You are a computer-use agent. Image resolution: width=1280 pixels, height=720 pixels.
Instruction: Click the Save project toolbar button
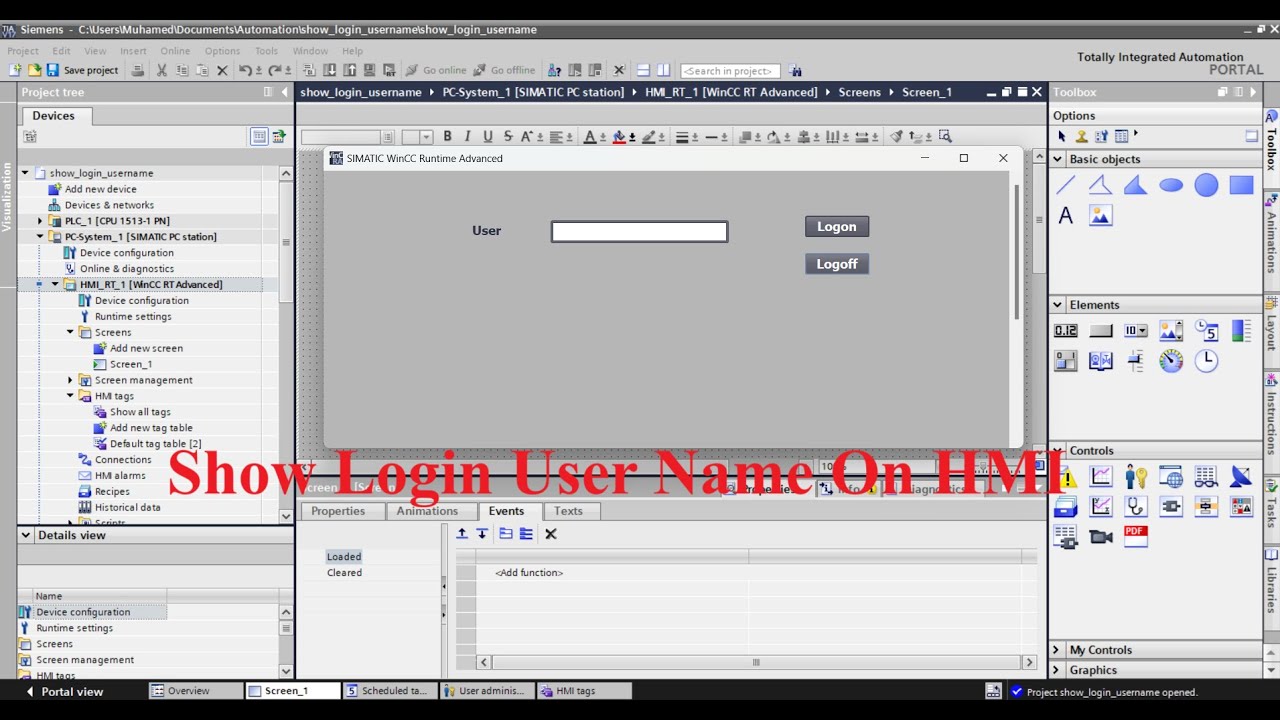[x=83, y=70]
